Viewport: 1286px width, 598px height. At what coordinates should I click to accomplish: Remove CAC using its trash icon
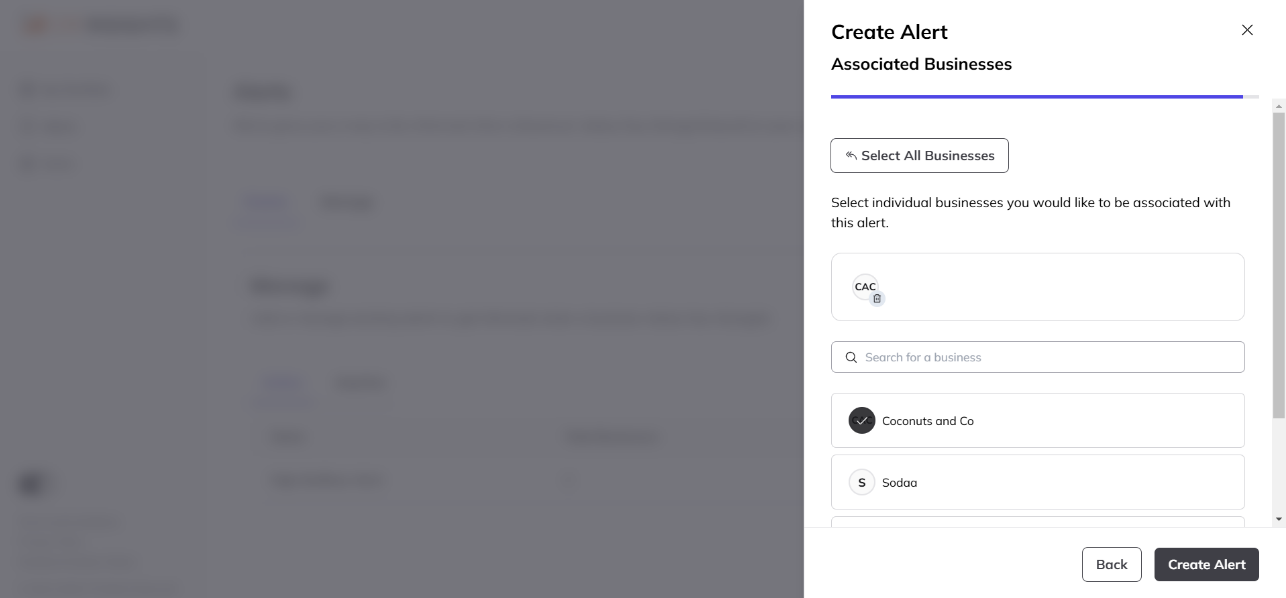point(877,298)
